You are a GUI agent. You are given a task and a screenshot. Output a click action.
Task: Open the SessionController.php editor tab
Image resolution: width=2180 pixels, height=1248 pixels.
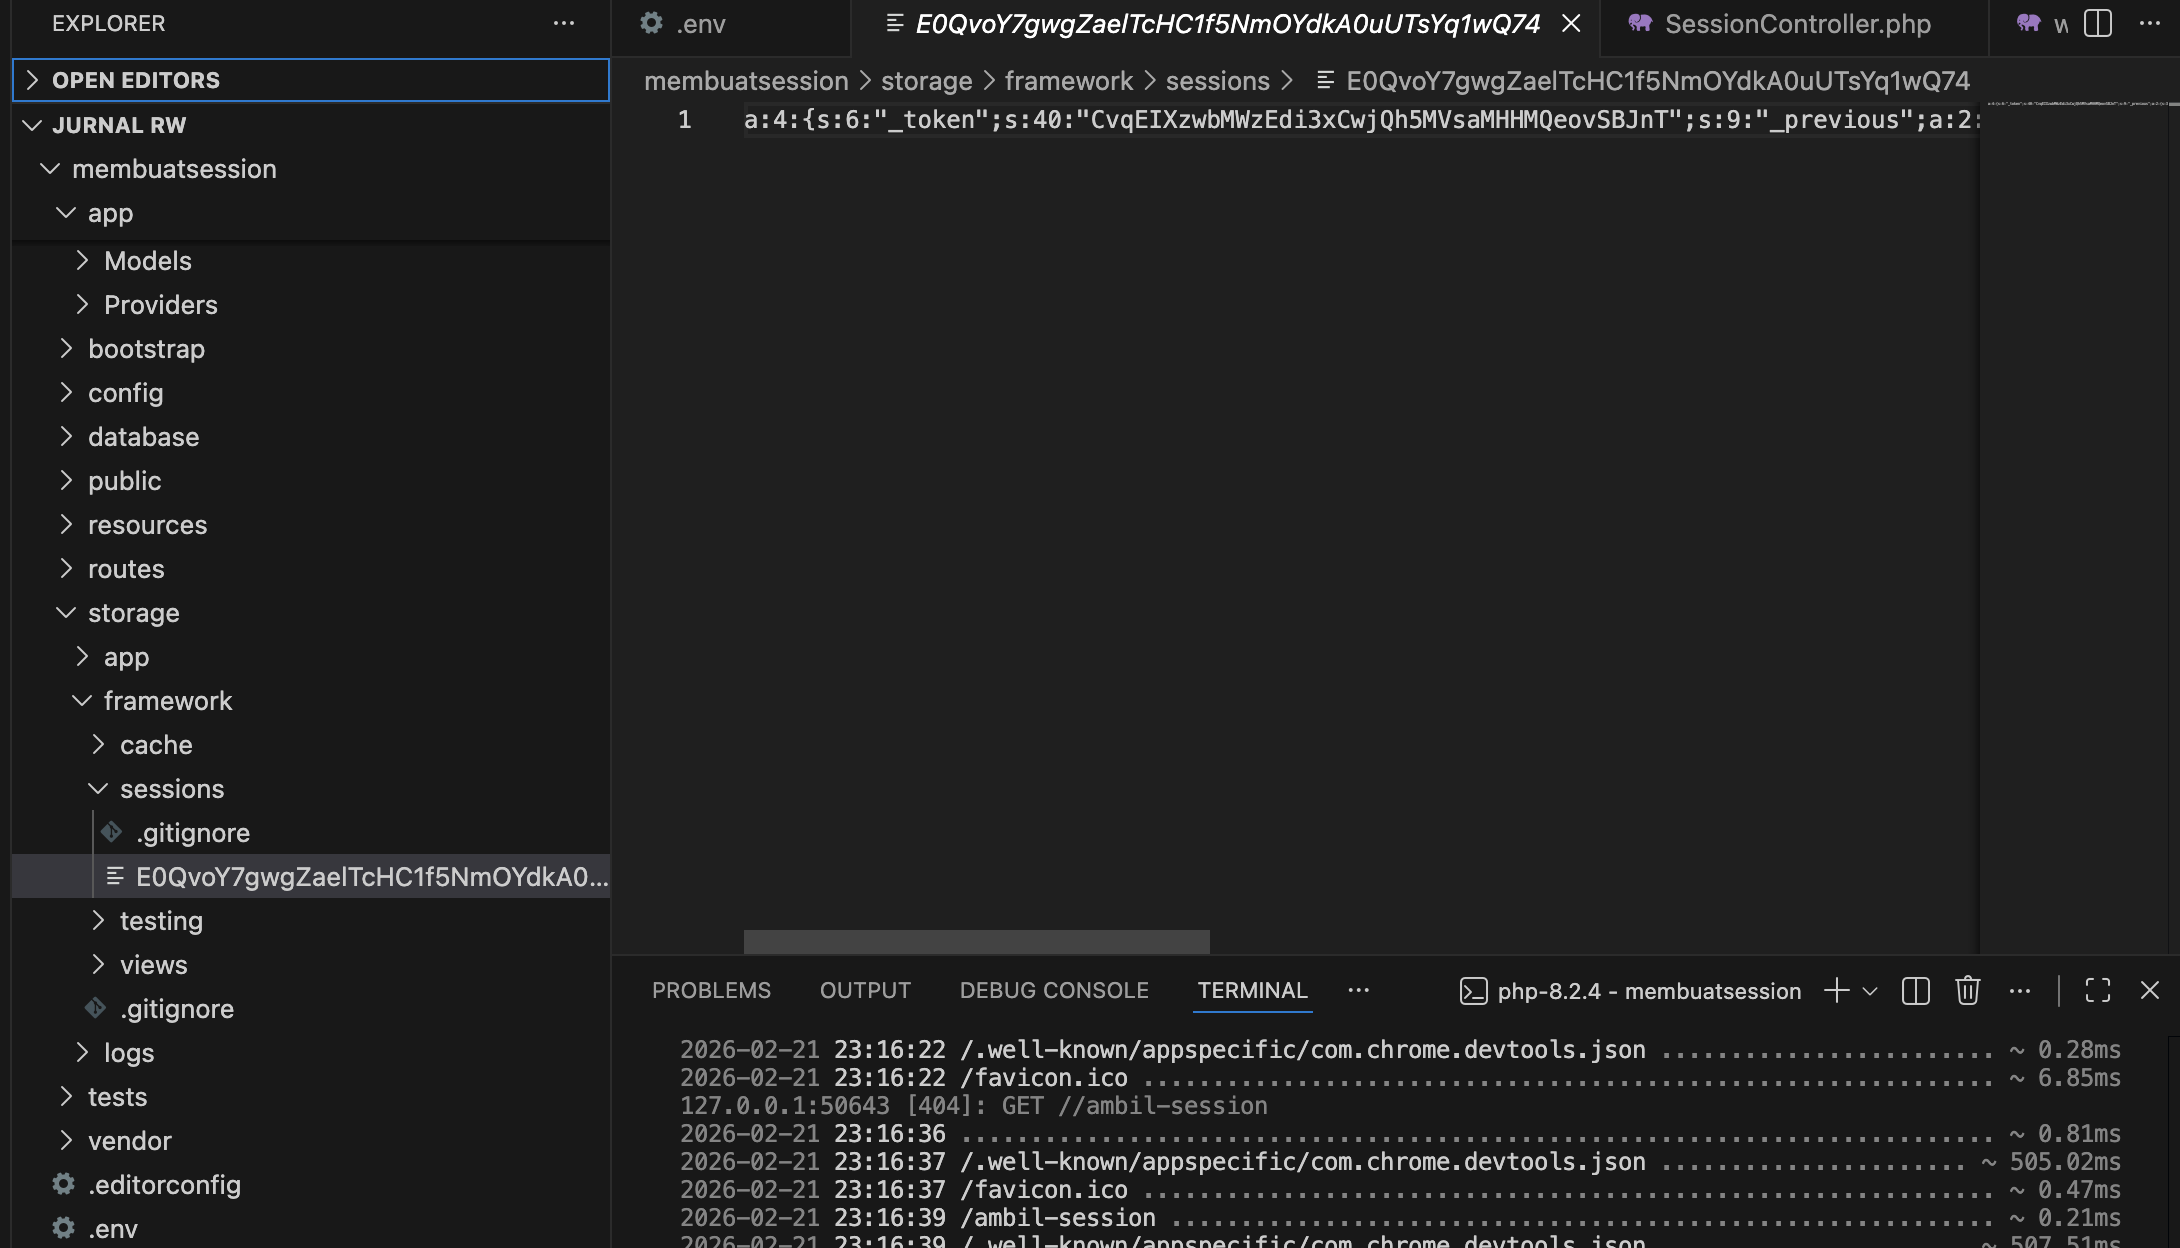tap(1796, 24)
